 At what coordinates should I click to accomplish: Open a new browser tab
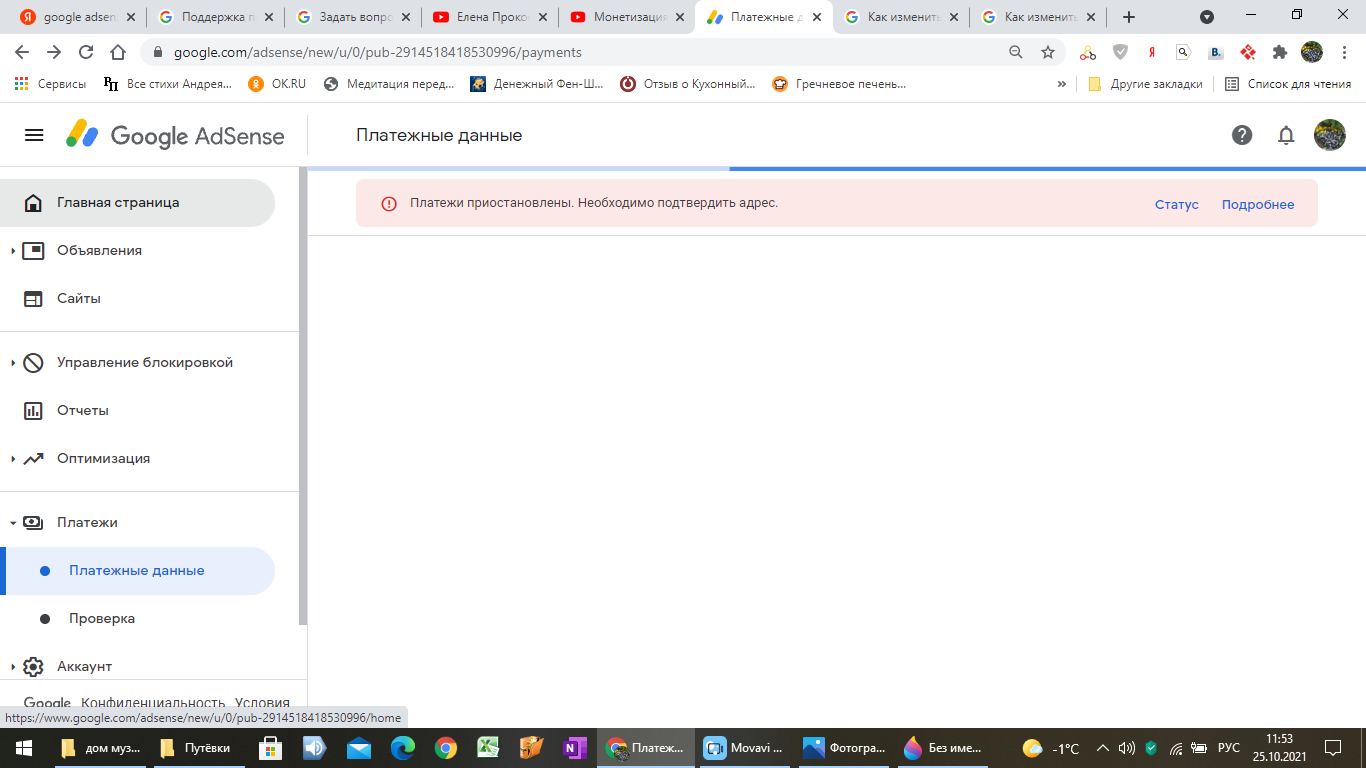[x=1129, y=17]
